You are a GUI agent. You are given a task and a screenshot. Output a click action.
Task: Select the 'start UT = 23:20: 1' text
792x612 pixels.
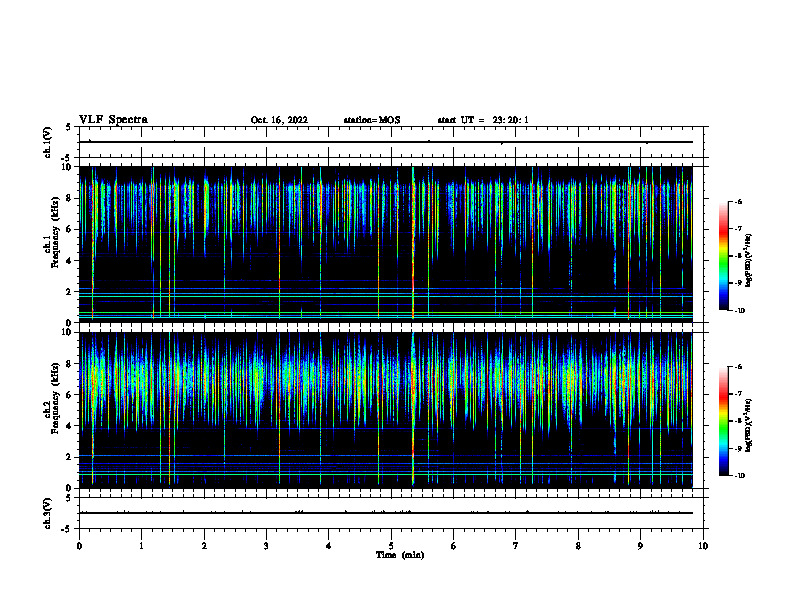[x=483, y=120]
